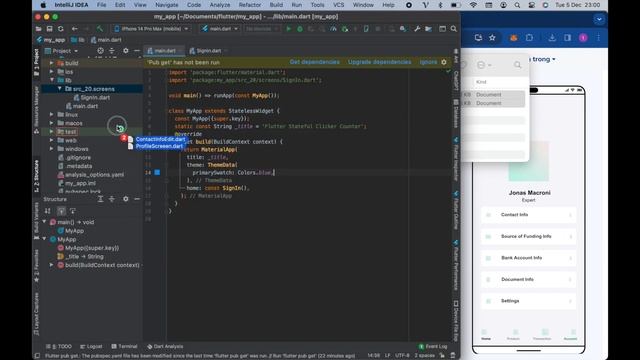Expand the windows folder
The image size is (640, 360).
(51, 149)
